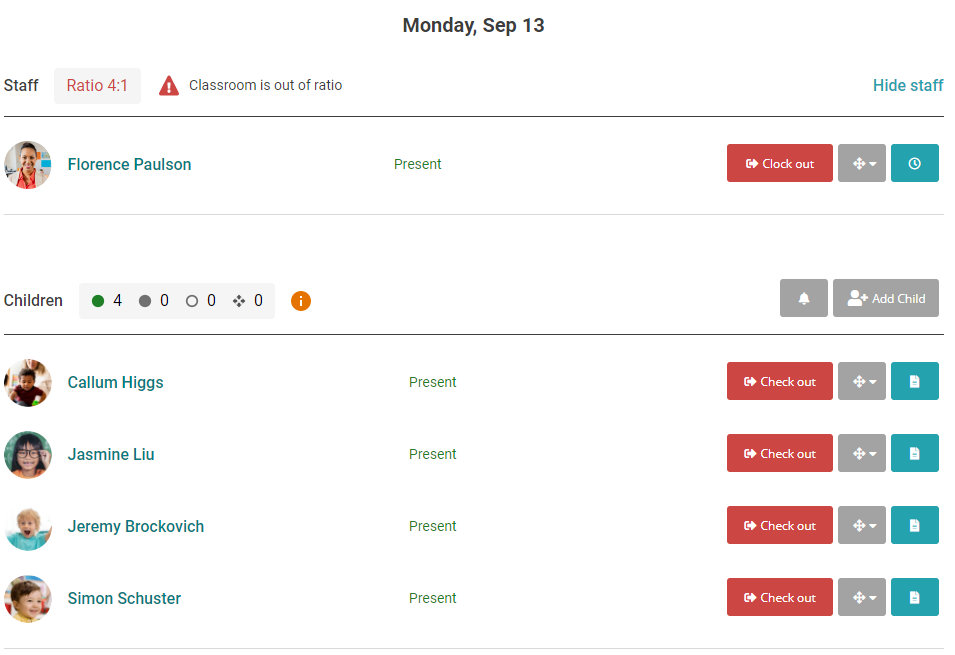
Task: Open Simon Schuster's daily report document icon
Action: [914, 597]
